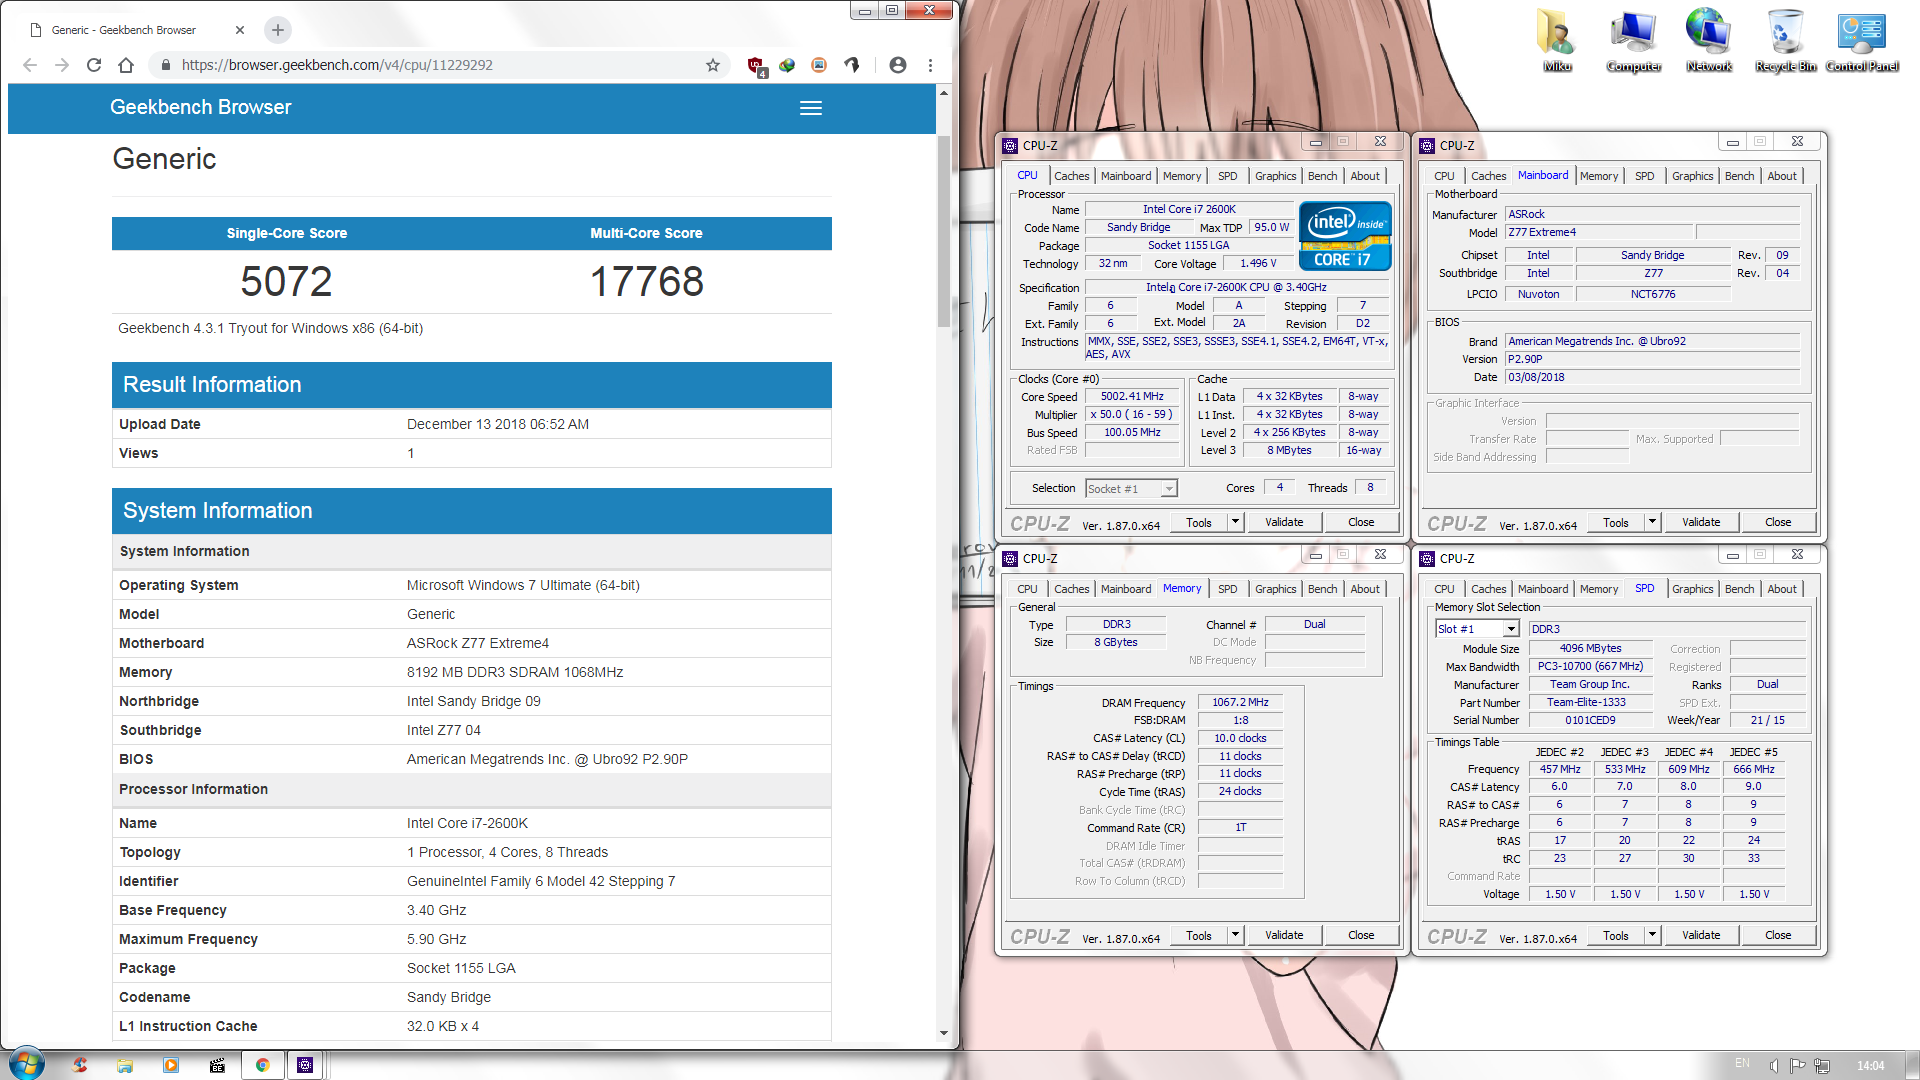1920x1080 pixels.
Task: Expand Tools dropdown arrow in CPU tab window
Action: tap(1235, 522)
